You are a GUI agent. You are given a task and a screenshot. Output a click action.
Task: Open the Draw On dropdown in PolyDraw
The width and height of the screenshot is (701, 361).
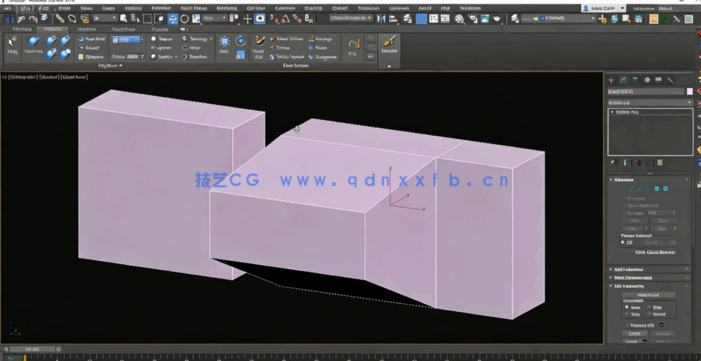127,39
